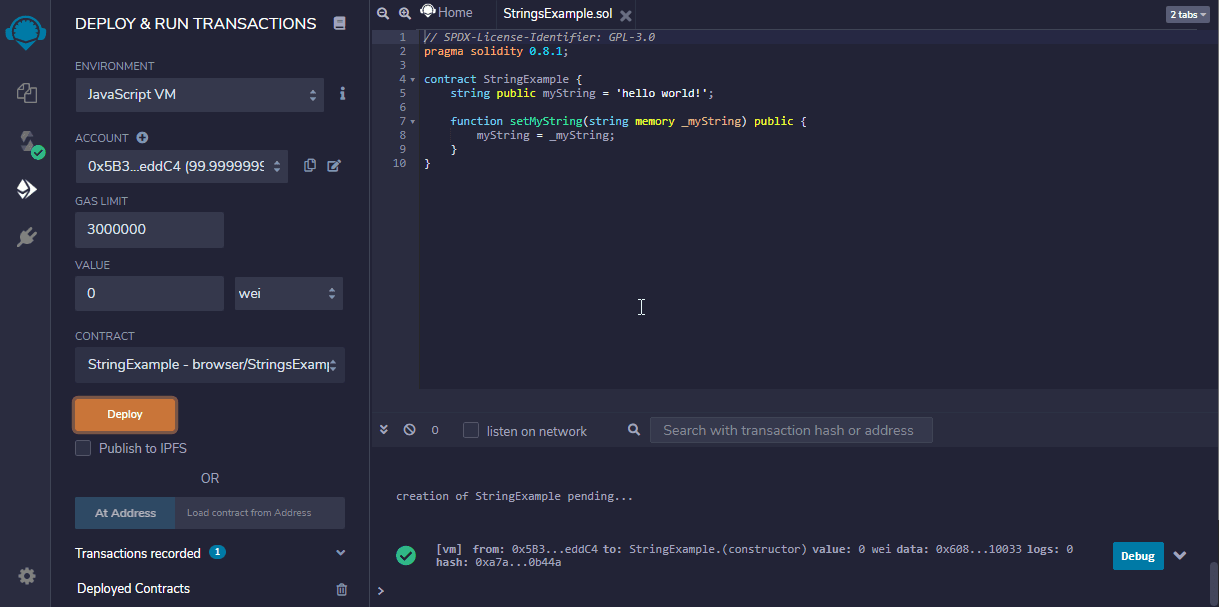1219x607 pixels.
Task: Open the Settings gear icon
Action: point(27,576)
